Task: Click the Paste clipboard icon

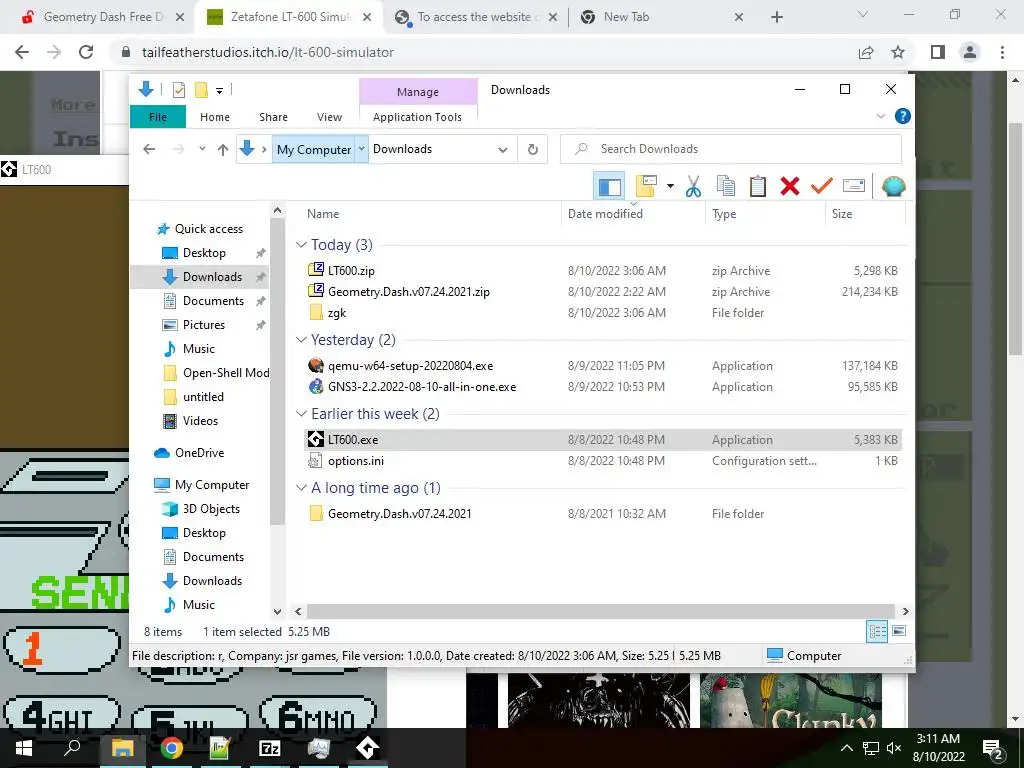Action: click(x=758, y=187)
